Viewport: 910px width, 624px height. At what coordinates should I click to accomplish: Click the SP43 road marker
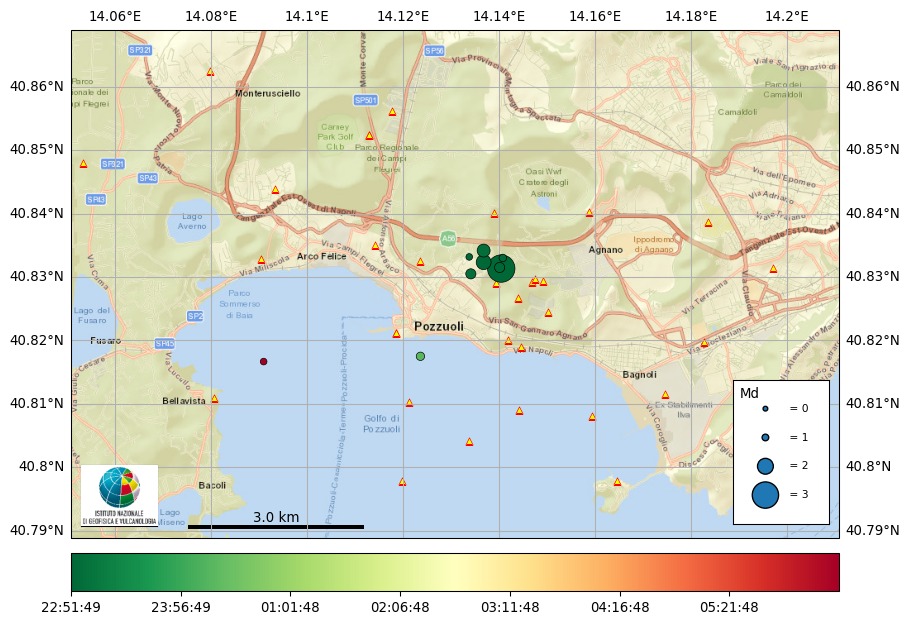pyautogui.click(x=147, y=178)
